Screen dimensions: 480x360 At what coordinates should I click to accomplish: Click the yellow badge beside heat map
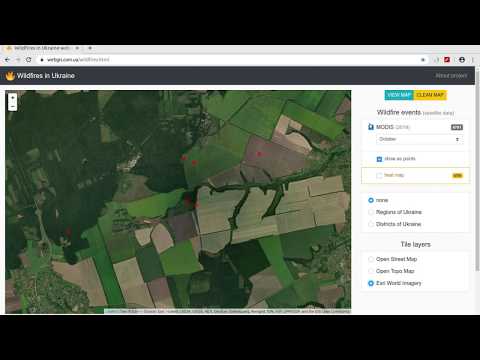tap(457, 175)
